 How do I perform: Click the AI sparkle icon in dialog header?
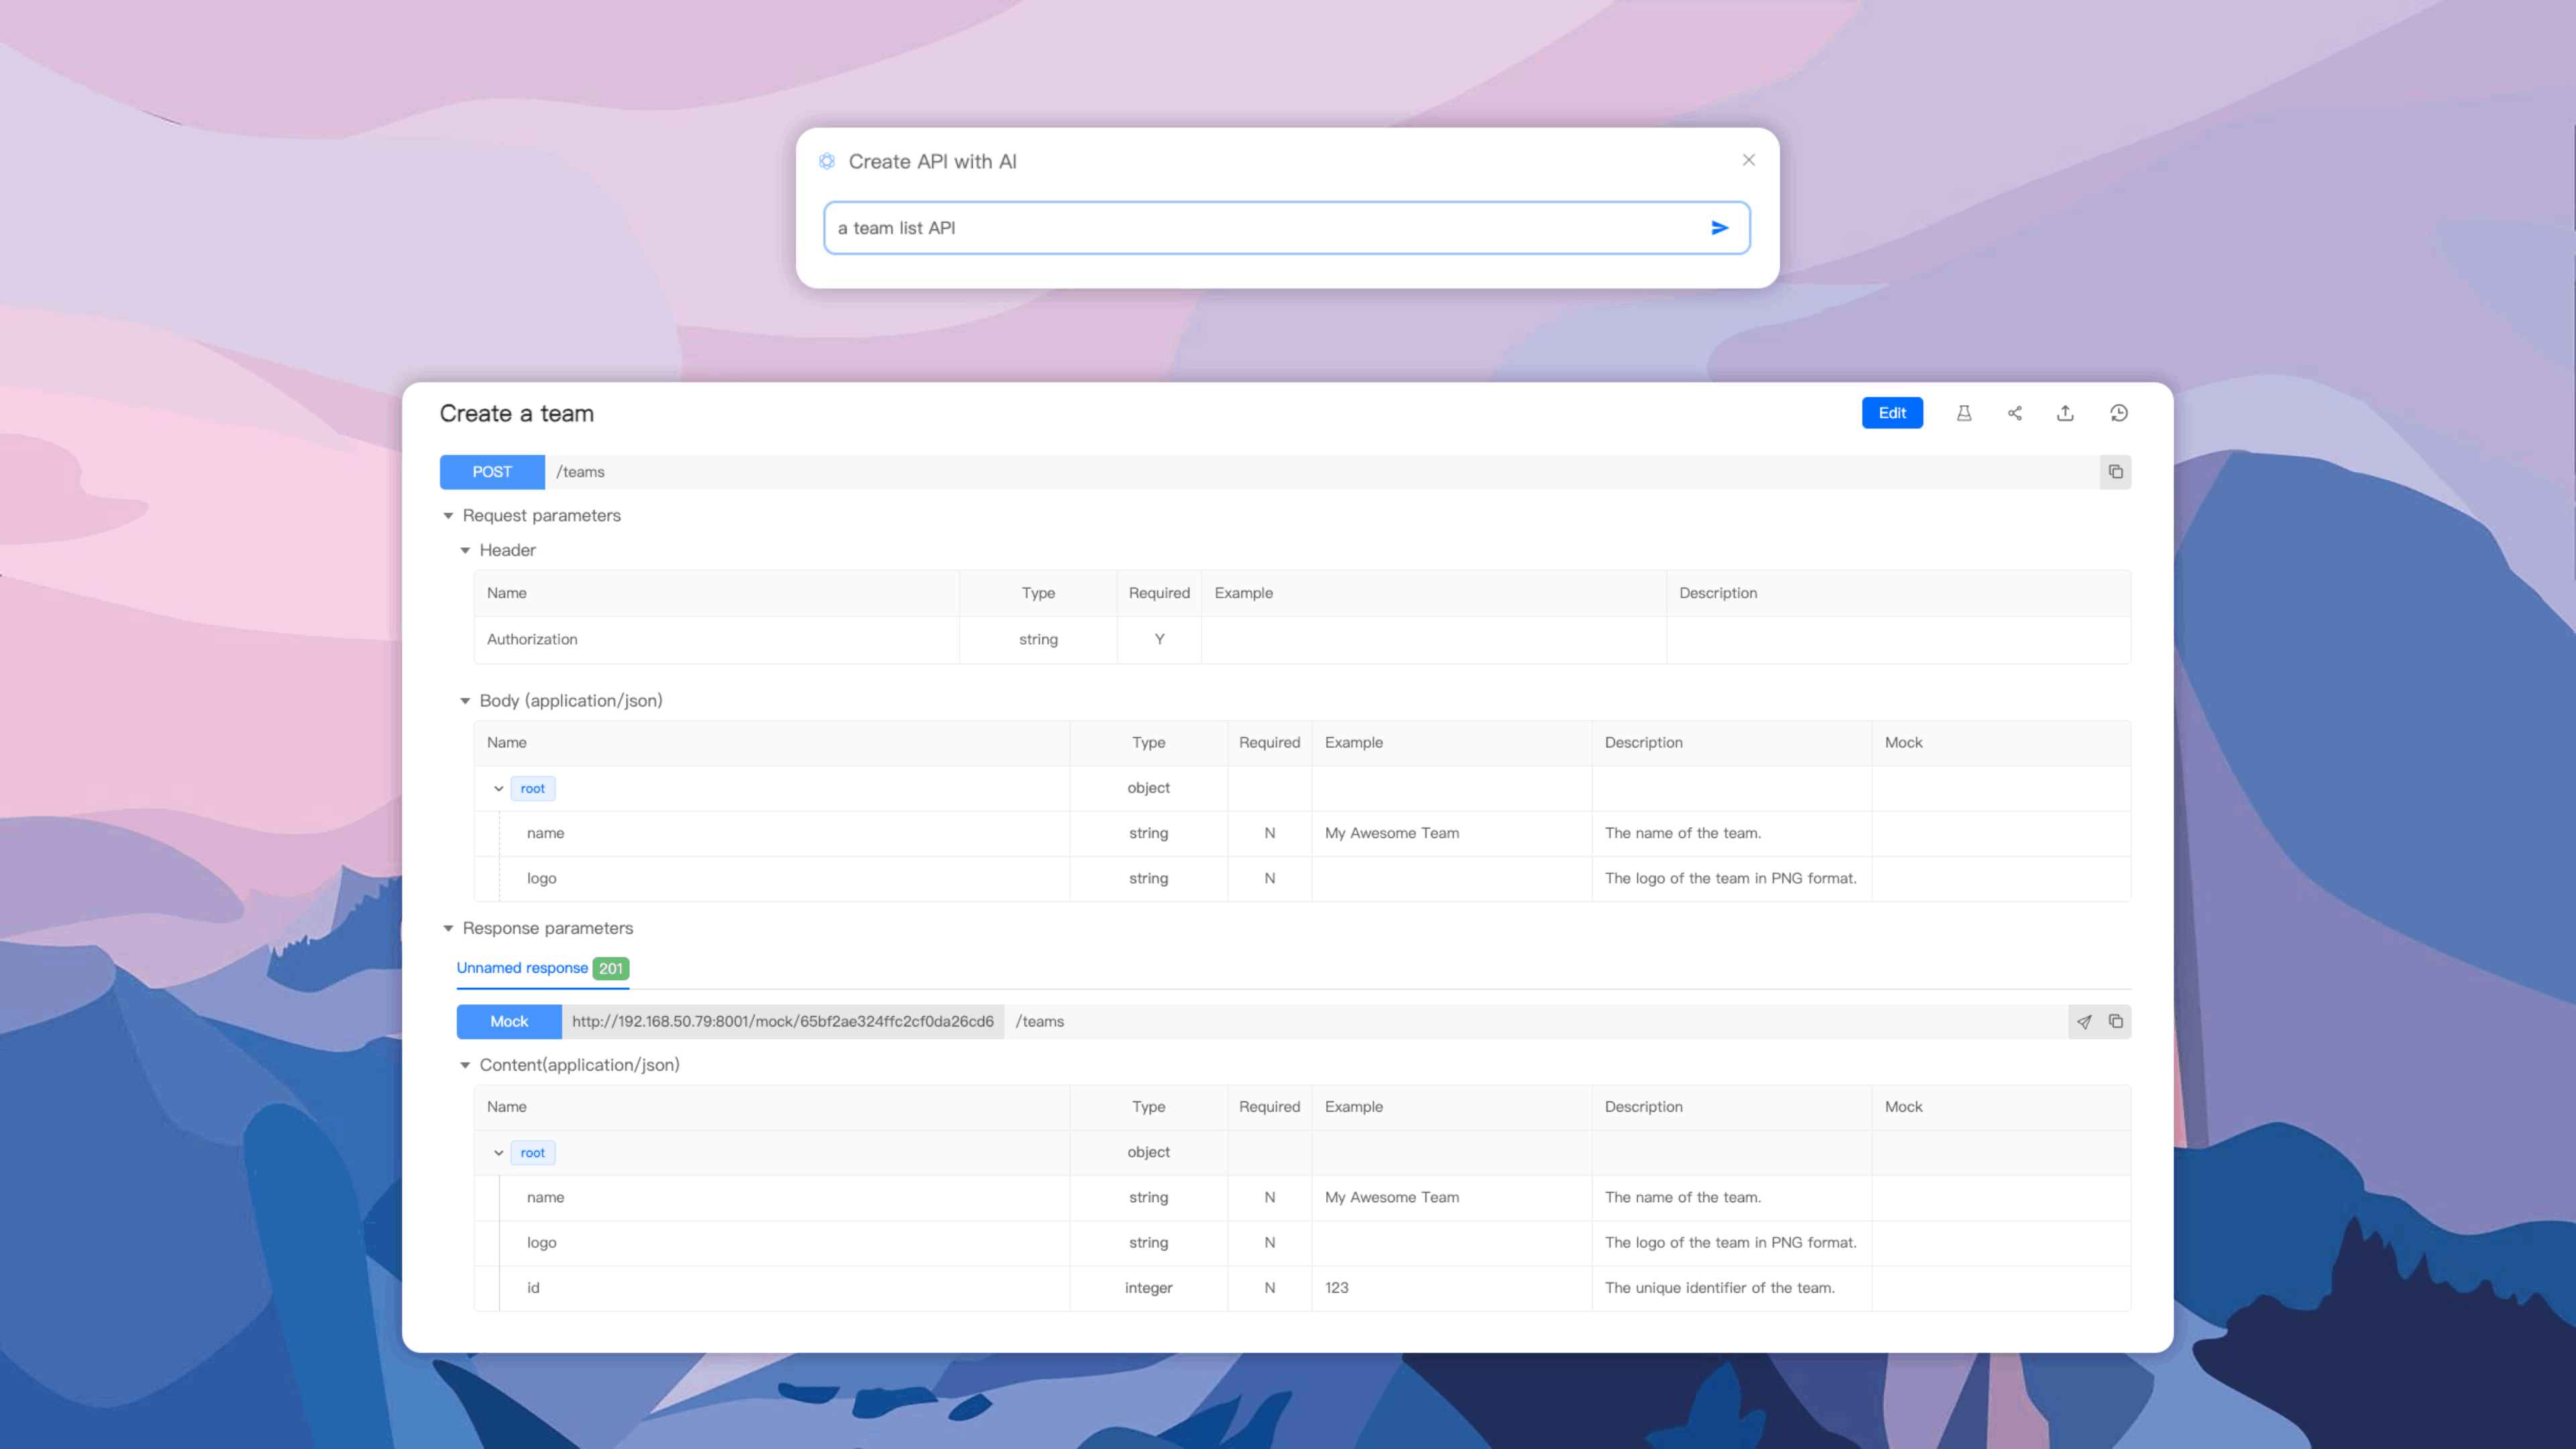(827, 161)
